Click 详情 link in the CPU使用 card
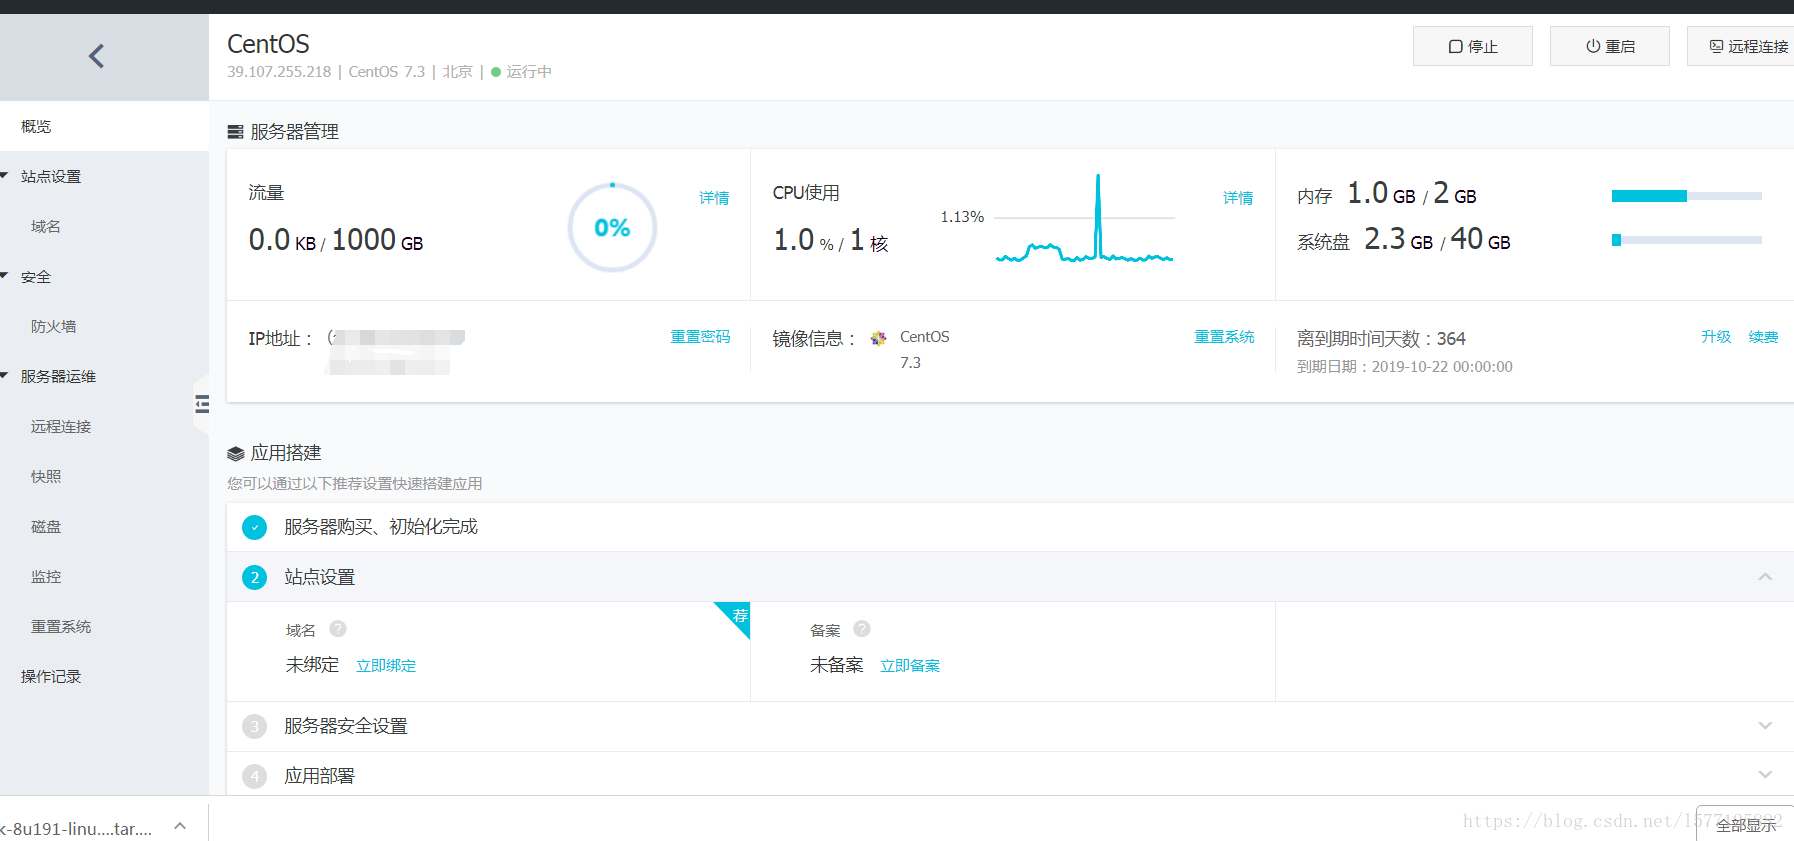This screenshot has height=841, width=1794. click(1238, 198)
